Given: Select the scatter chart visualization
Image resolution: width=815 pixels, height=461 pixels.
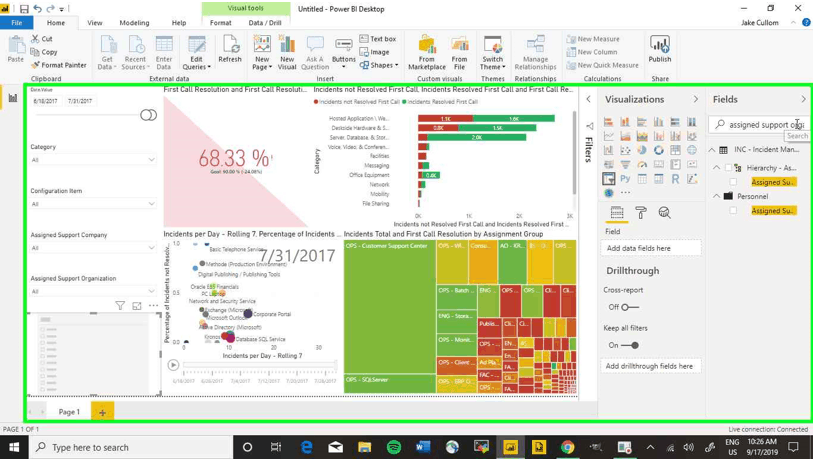Looking at the screenshot, I should click(625, 150).
